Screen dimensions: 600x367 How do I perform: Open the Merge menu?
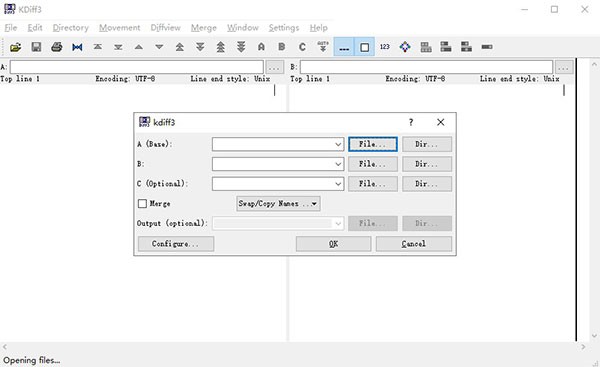coord(204,28)
